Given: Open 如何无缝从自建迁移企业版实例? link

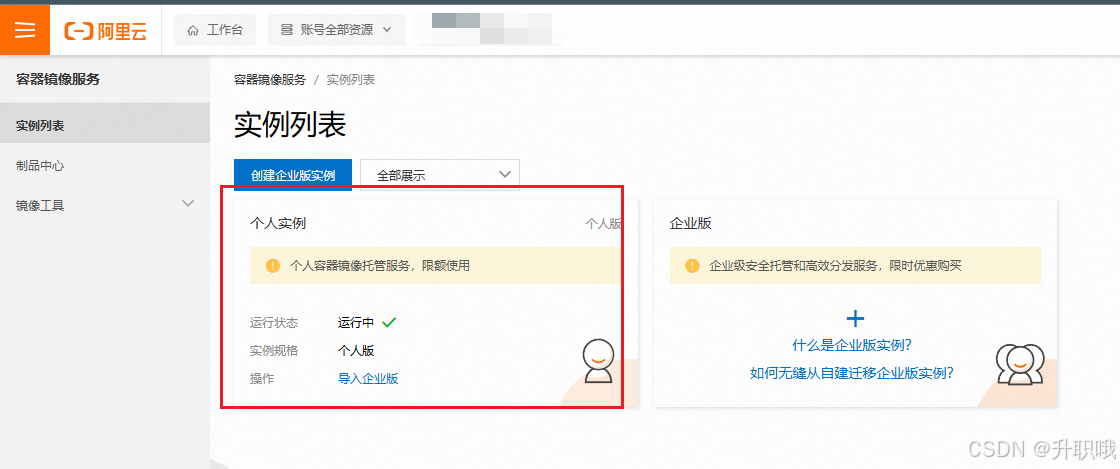Looking at the screenshot, I should tap(852, 373).
